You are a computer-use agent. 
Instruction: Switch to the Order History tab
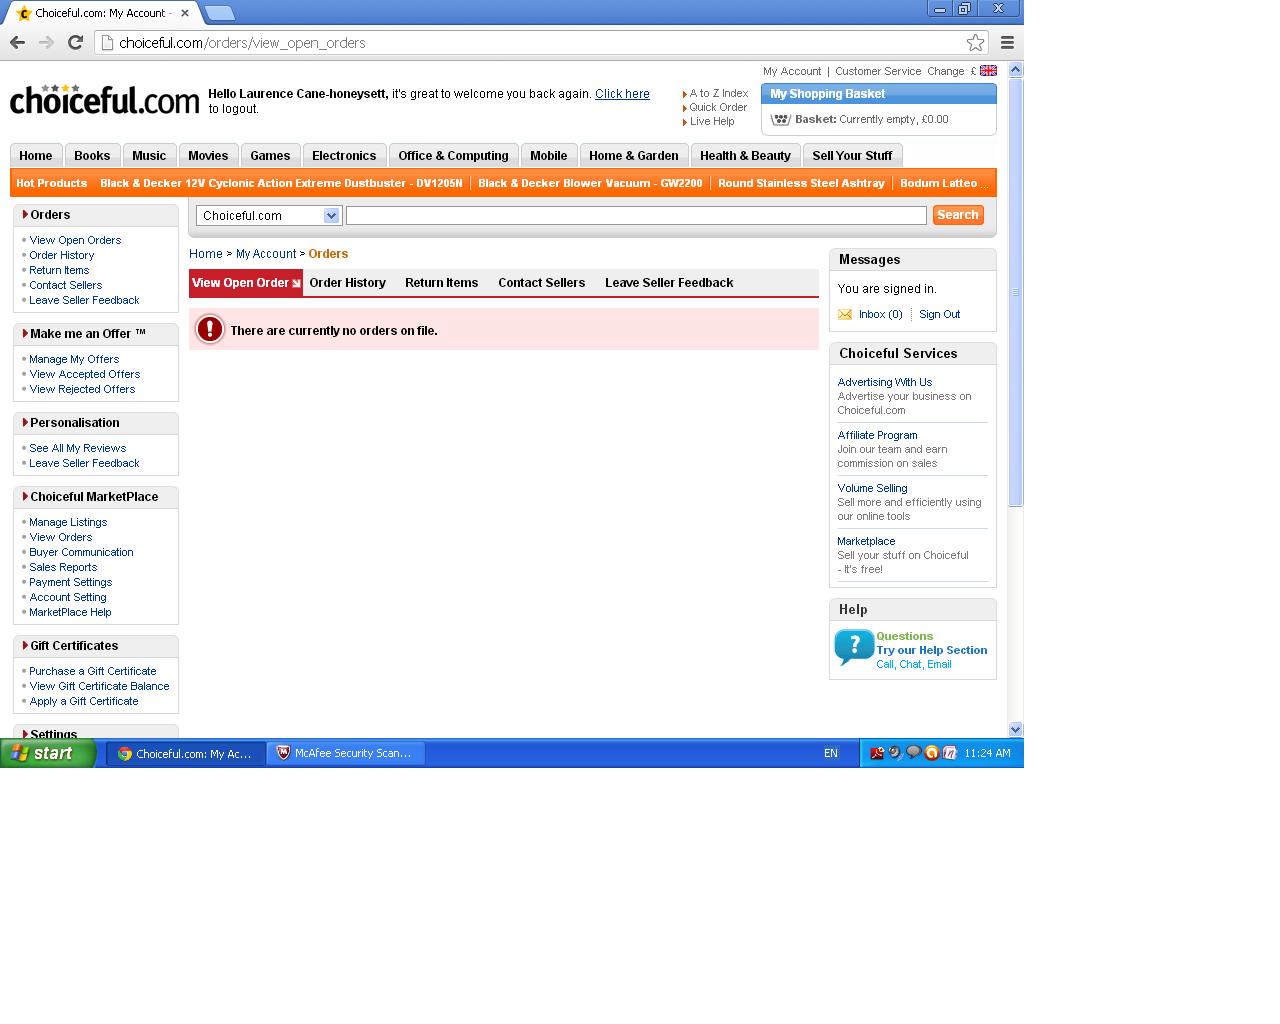[347, 283]
